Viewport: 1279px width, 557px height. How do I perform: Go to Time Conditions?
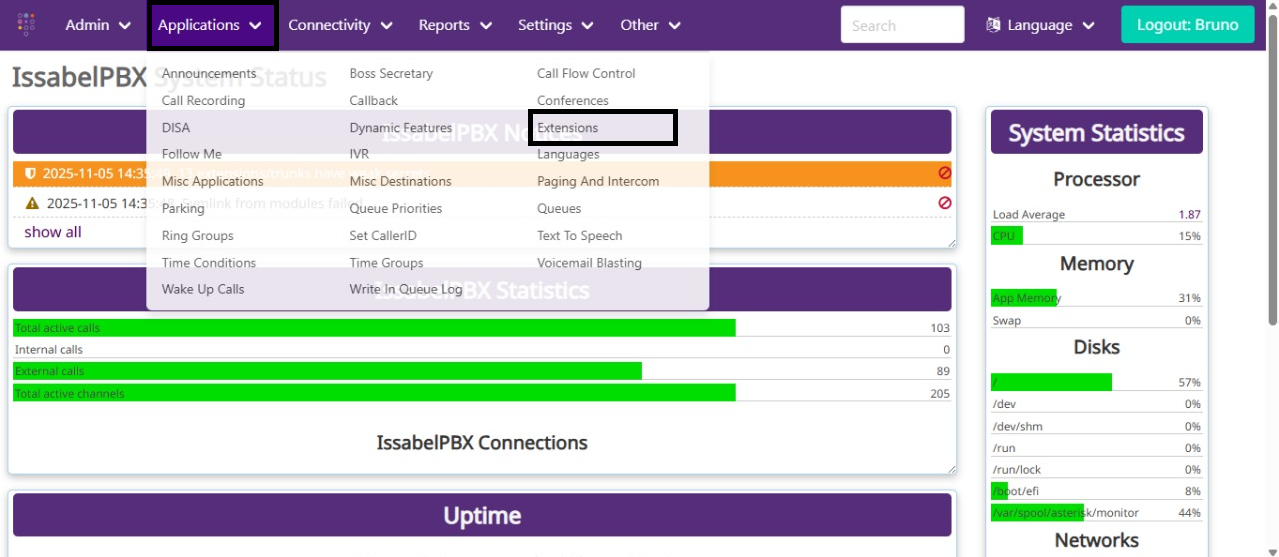[209, 263]
